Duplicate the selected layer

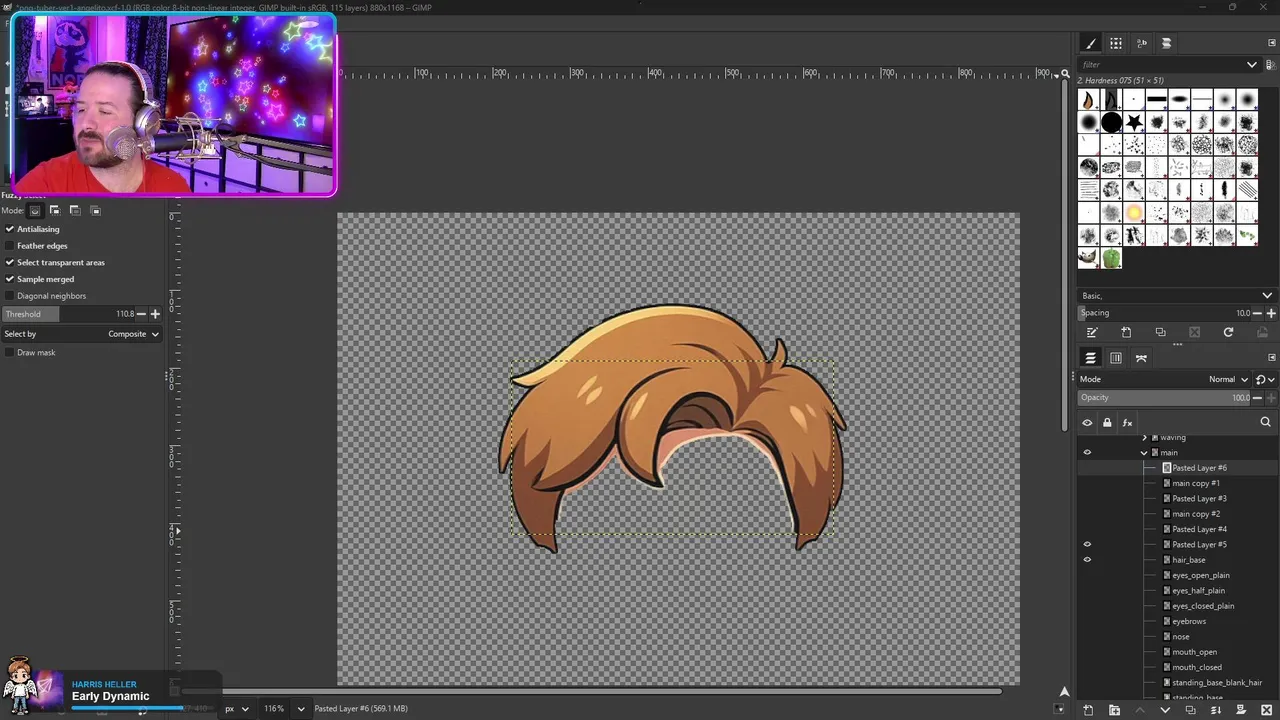(x=1190, y=710)
